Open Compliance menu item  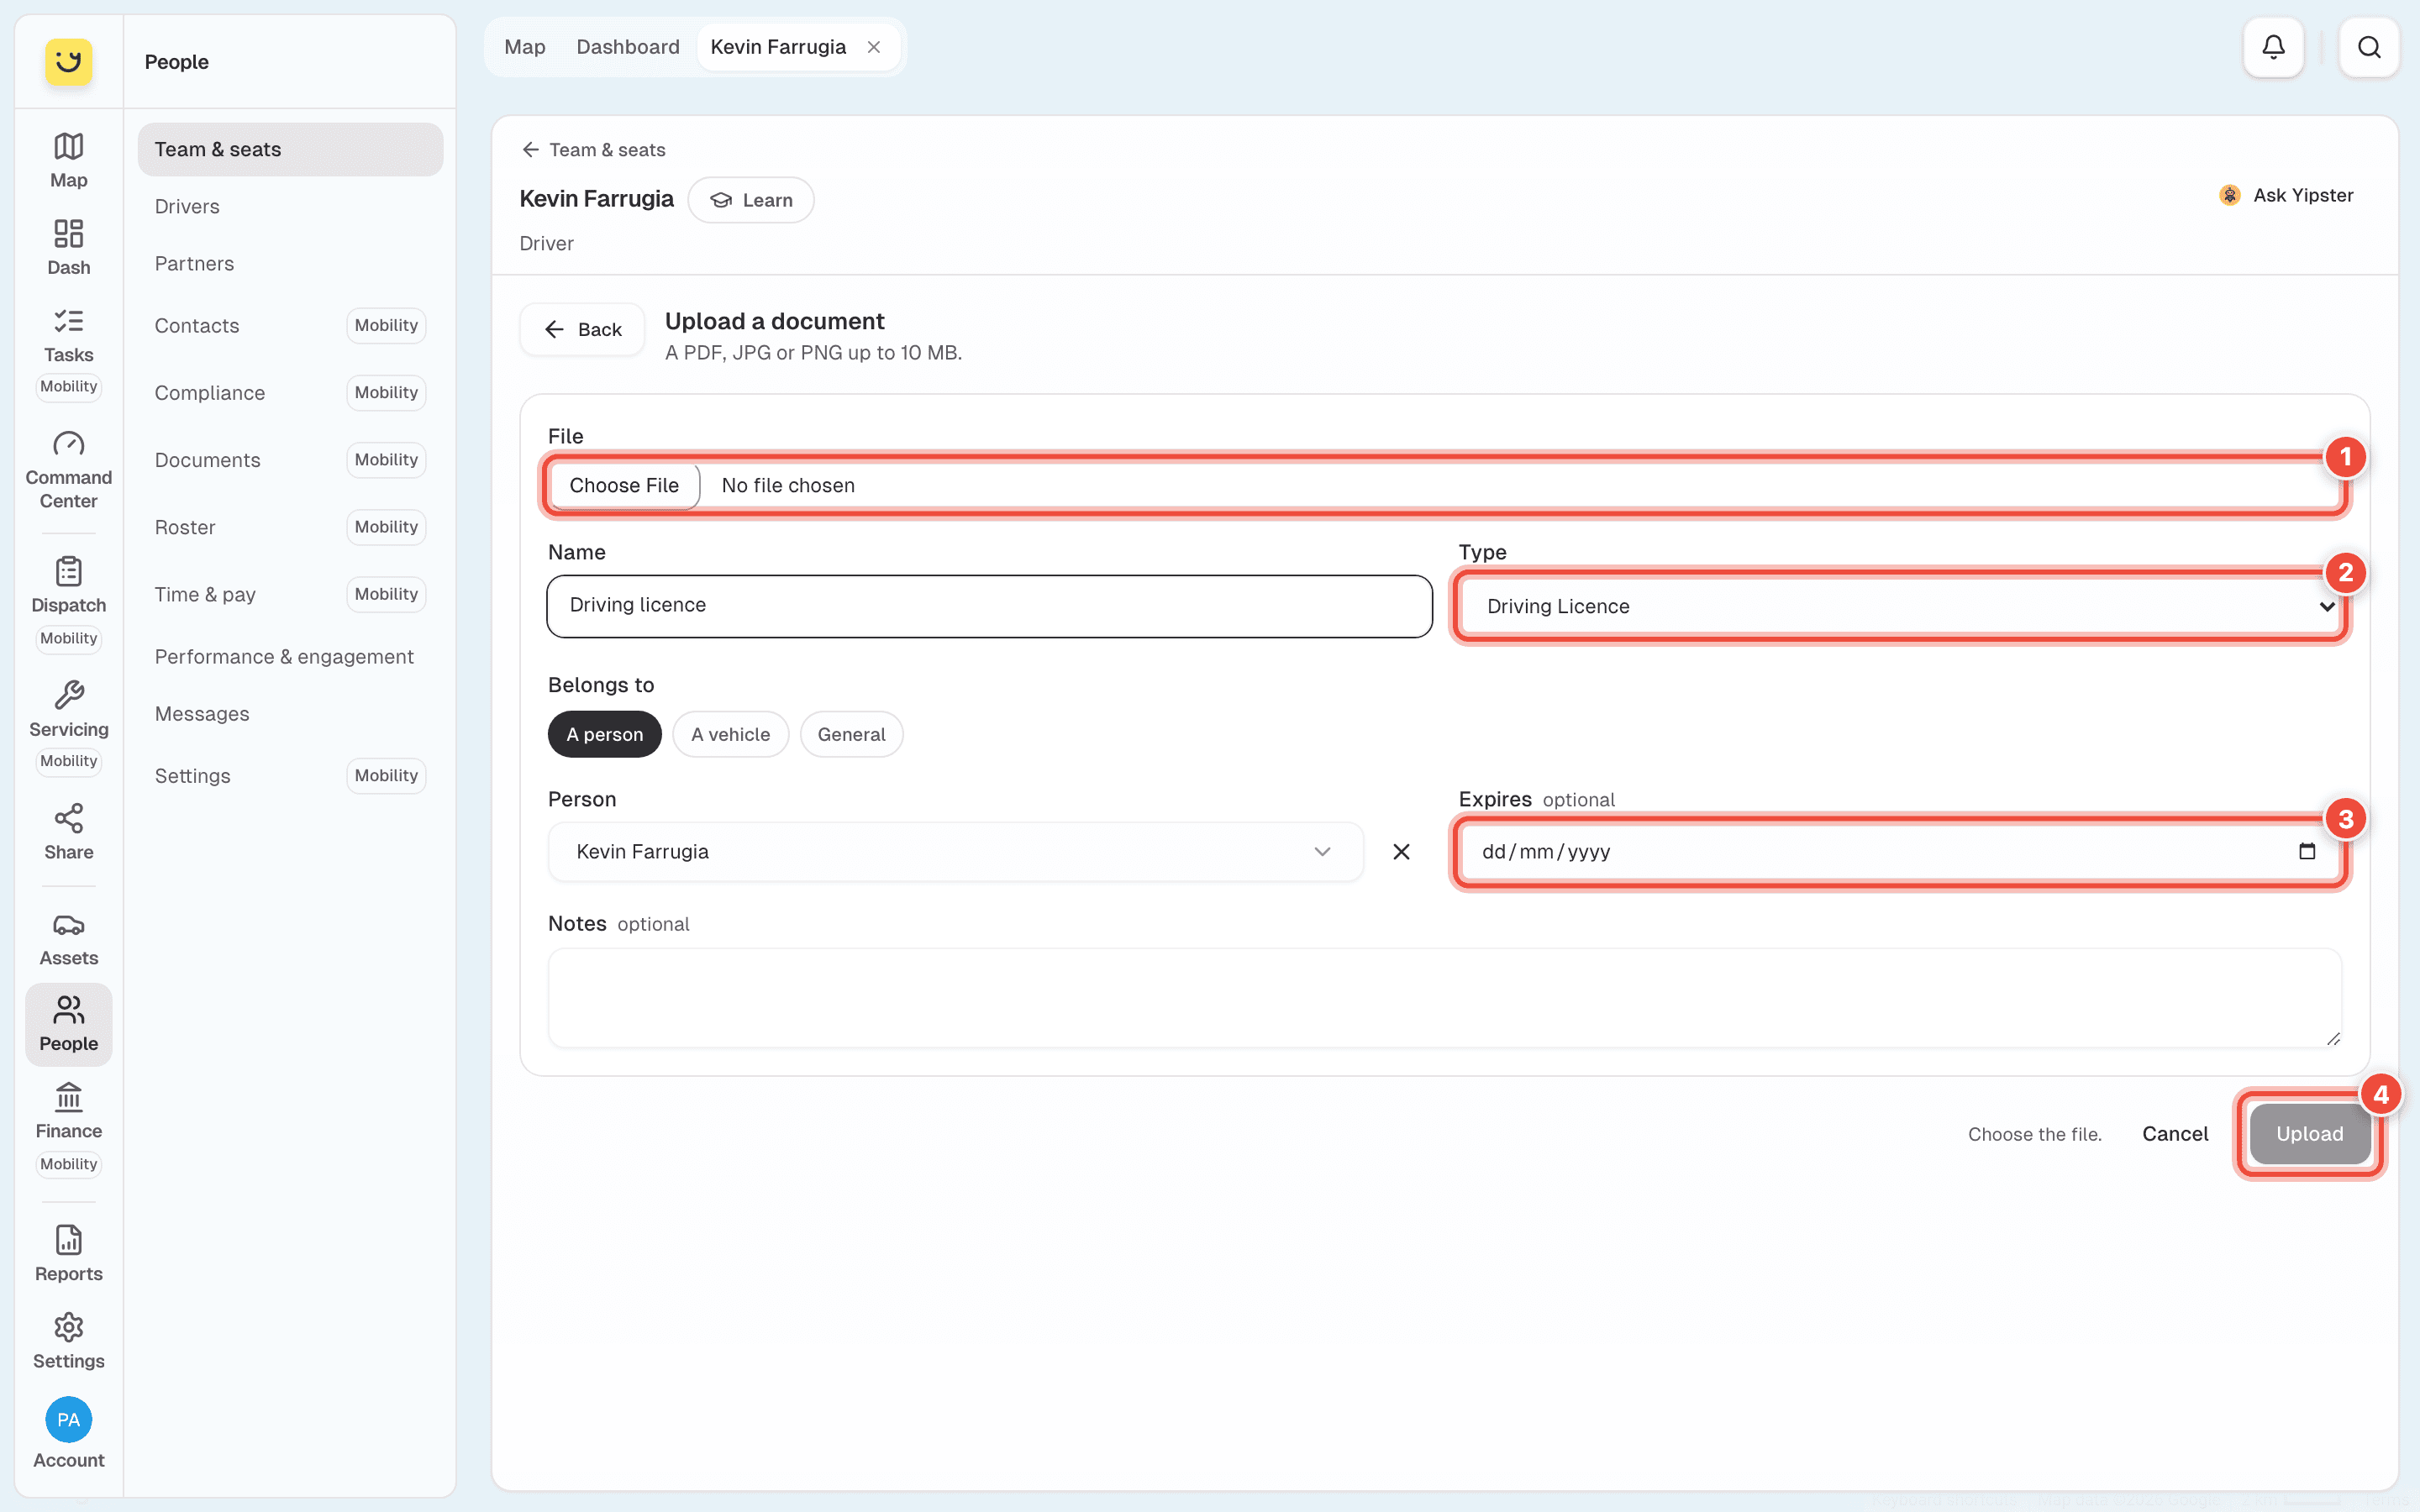pyautogui.click(x=290, y=392)
